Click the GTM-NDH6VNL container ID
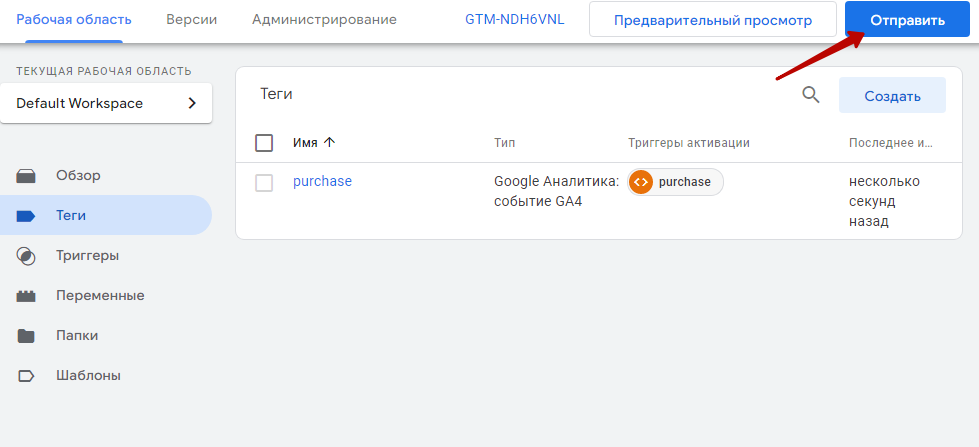 coord(514,19)
